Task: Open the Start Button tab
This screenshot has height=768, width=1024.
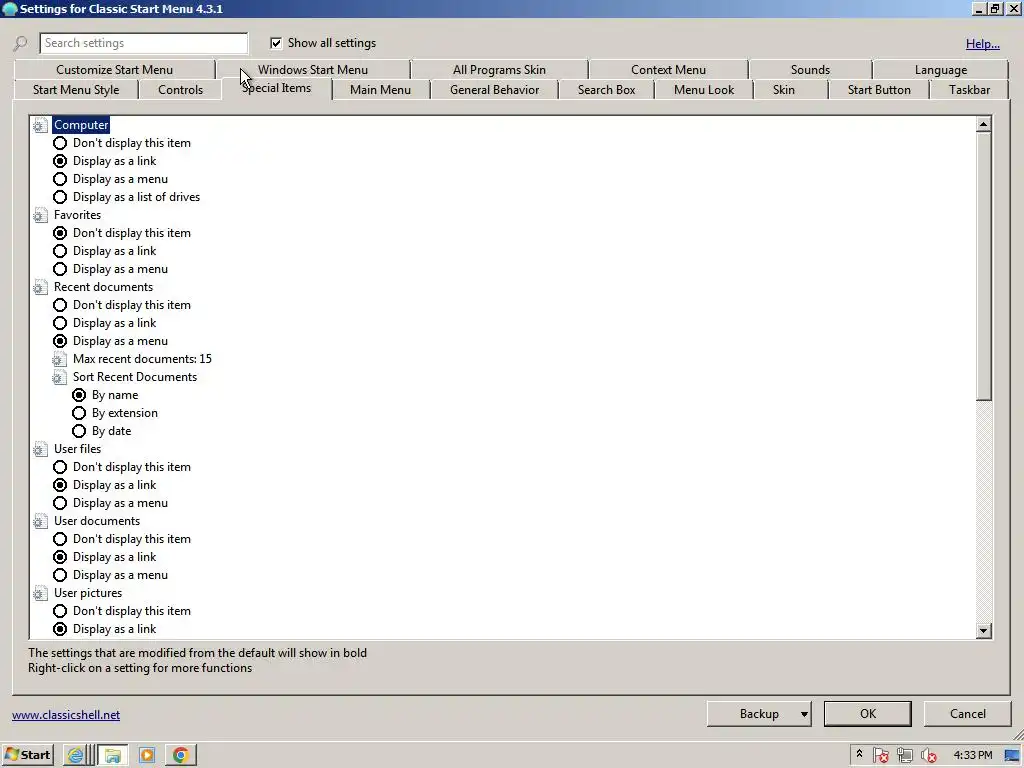Action: (879, 90)
